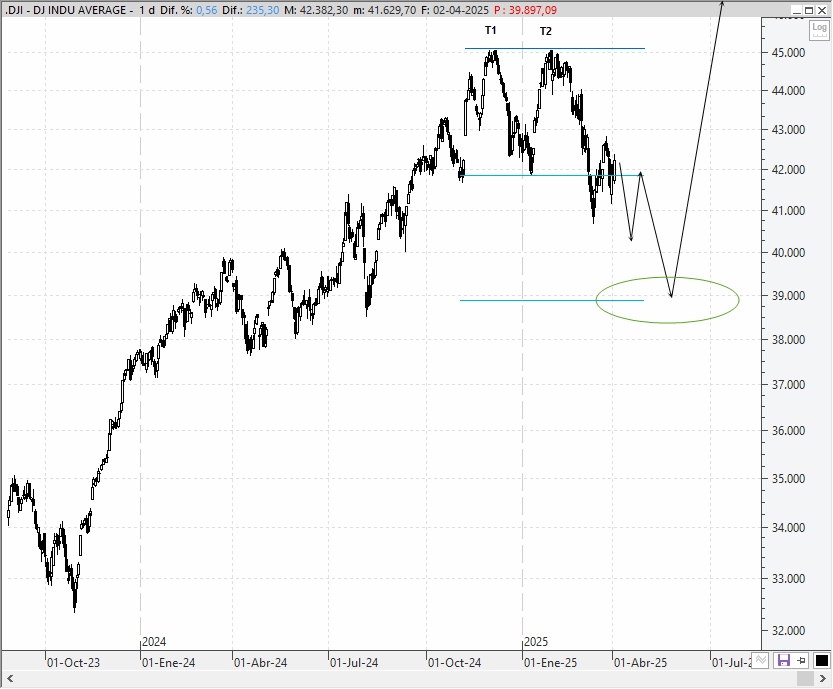Click the 37.000 price axis label

(788, 385)
